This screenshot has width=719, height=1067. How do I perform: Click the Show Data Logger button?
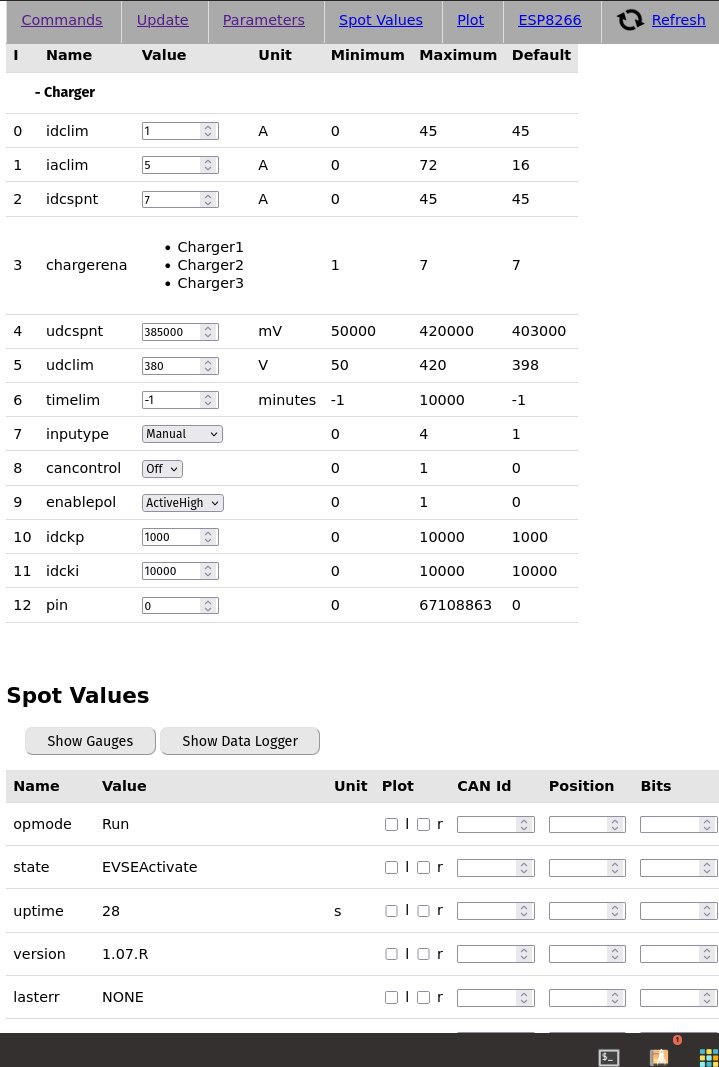240,741
